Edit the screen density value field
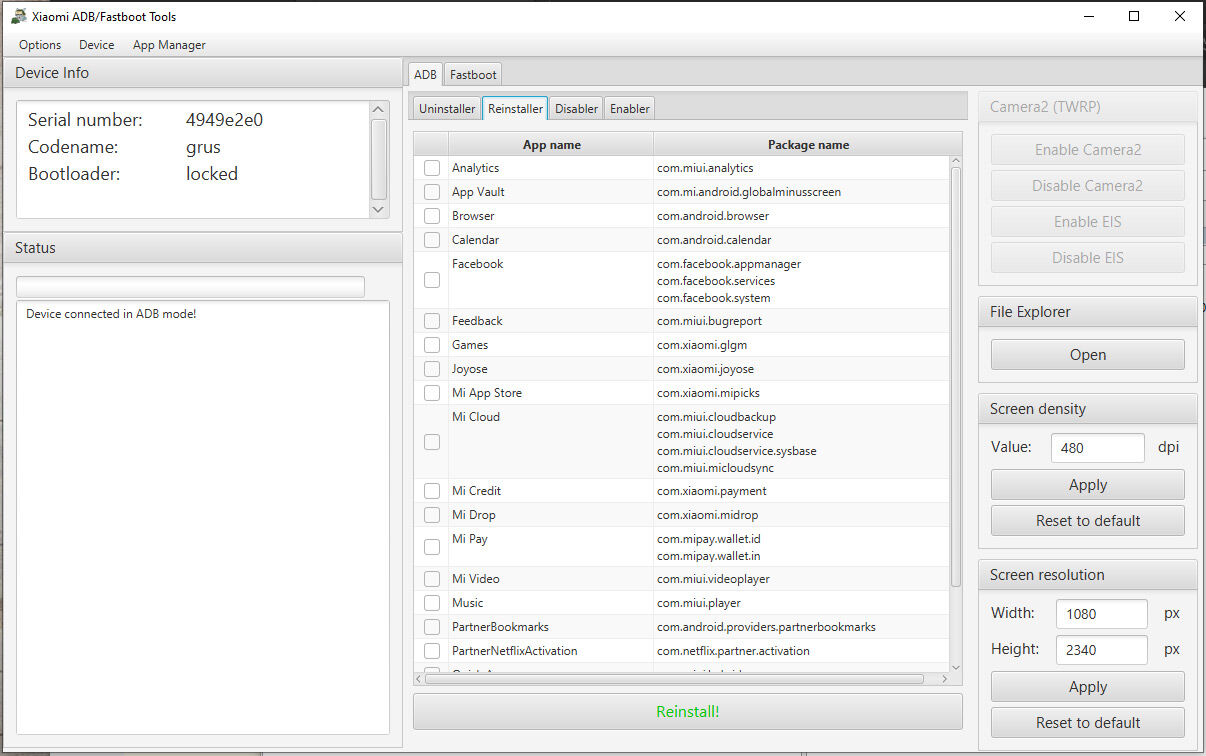This screenshot has width=1206, height=756. pyautogui.click(x=1098, y=448)
